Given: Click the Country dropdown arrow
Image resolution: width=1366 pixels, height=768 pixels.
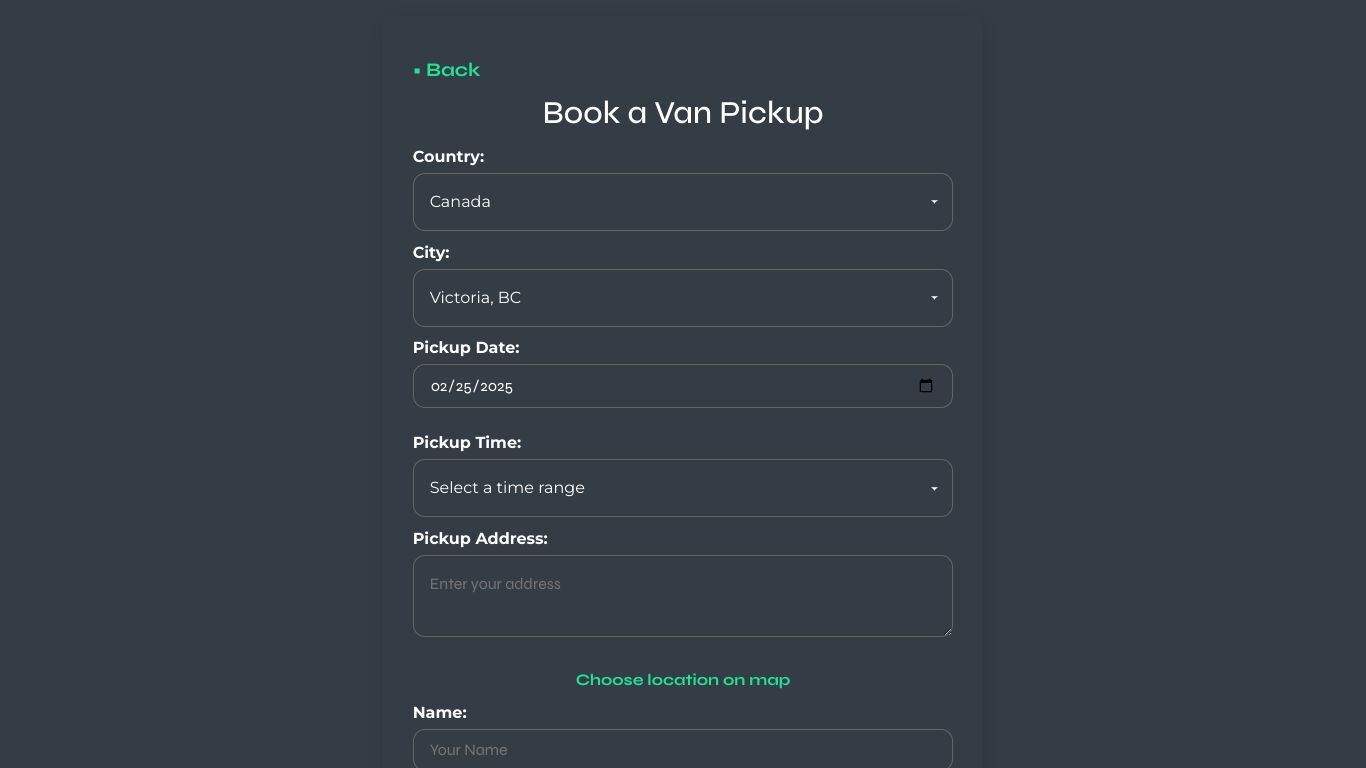Looking at the screenshot, I should [934, 202].
